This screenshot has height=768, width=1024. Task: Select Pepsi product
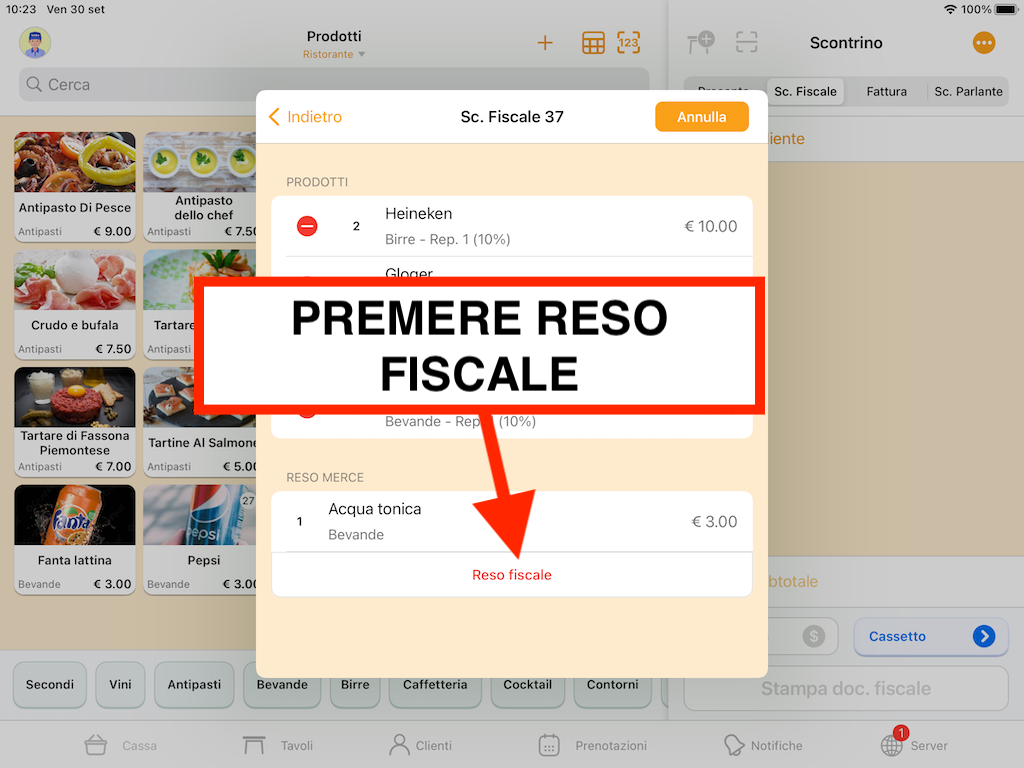point(200,539)
